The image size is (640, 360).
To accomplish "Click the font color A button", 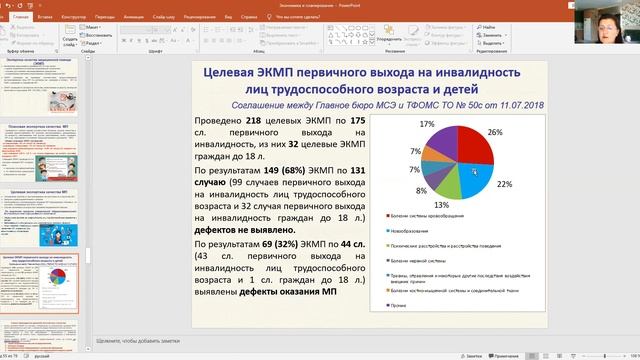I will pyautogui.click(x=188, y=41).
